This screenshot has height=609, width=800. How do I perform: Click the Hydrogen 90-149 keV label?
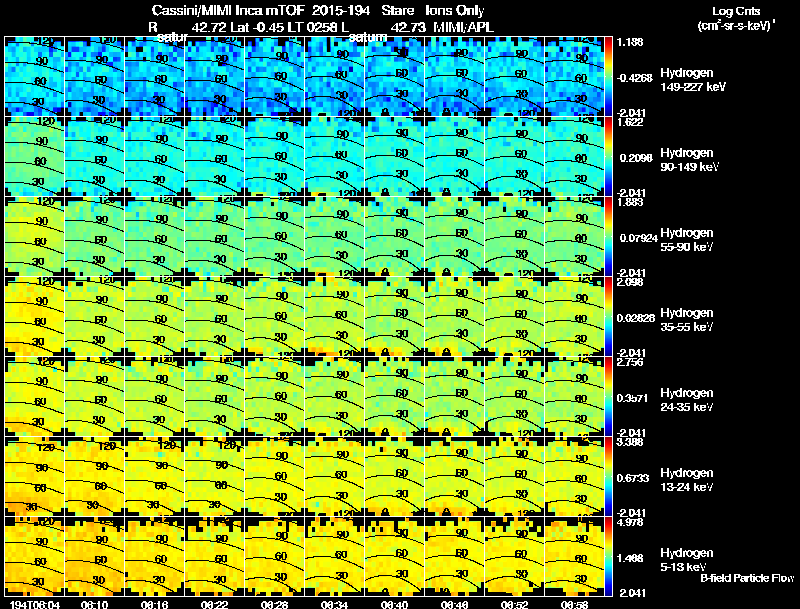(689, 160)
